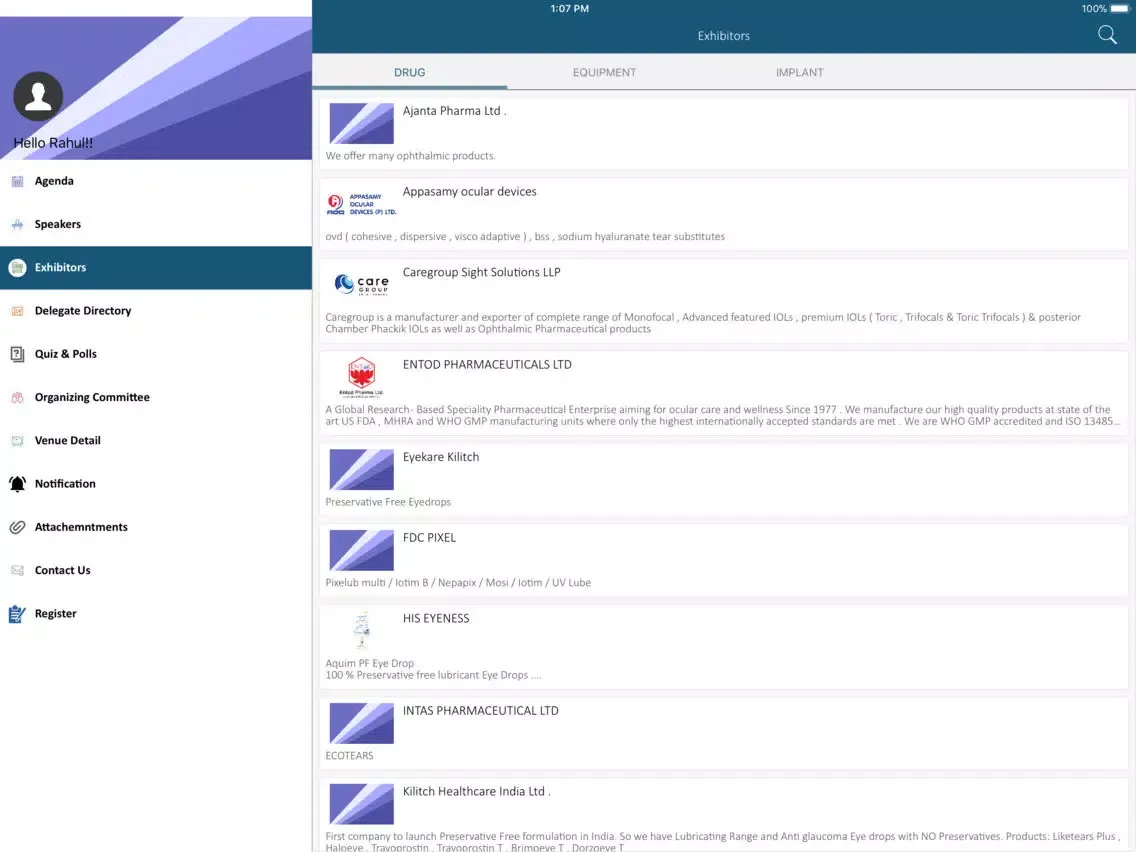Click the HIS EYENESS product thumbnail
The image size is (1136, 852).
(362, 630)
